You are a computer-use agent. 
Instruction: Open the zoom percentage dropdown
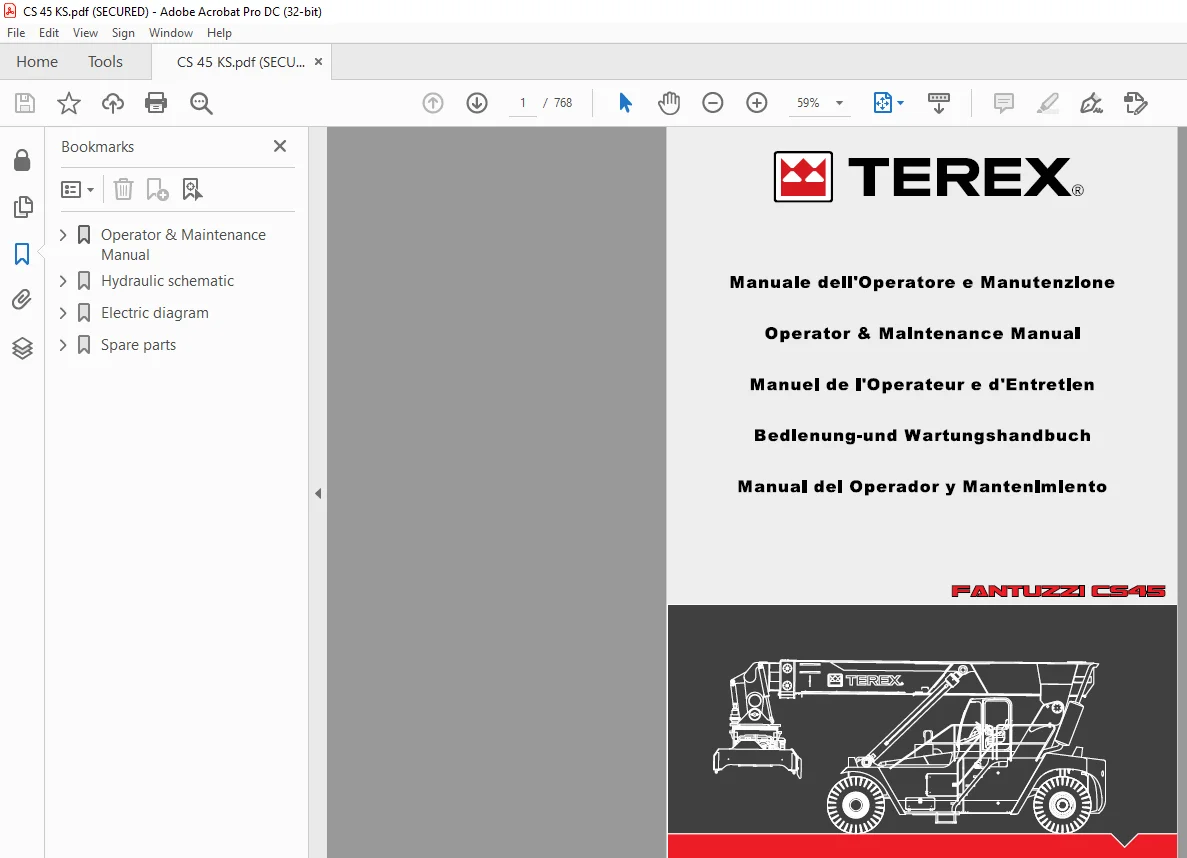pos(840,103)
